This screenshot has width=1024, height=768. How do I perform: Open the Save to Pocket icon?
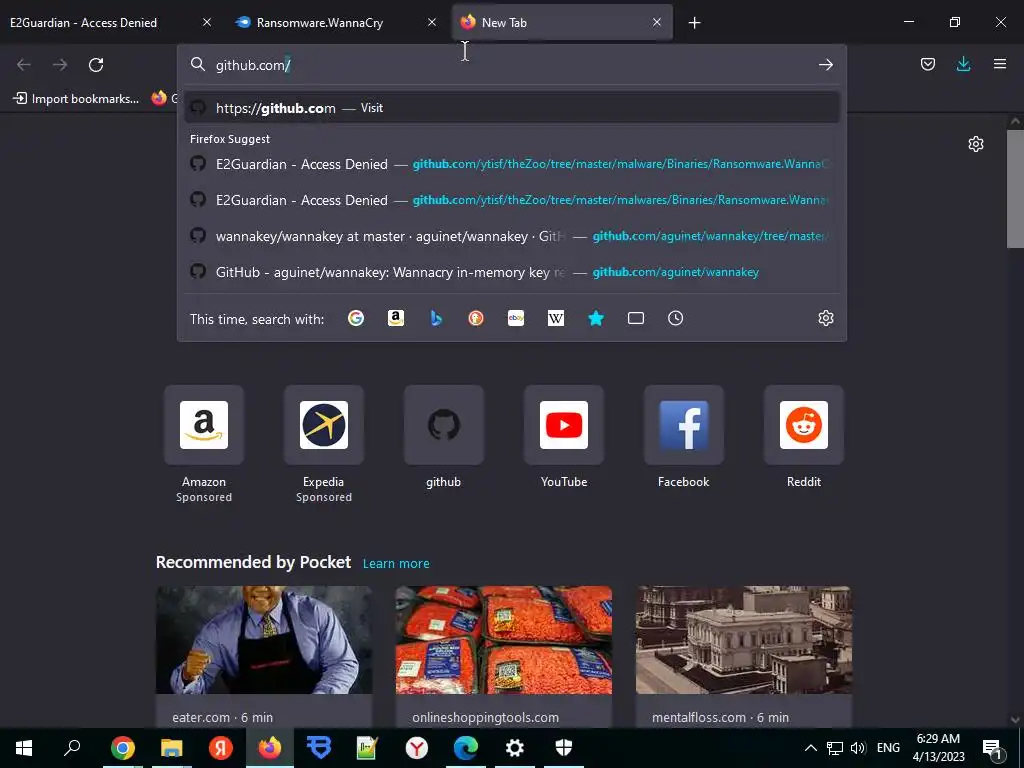click(x=927, y=64)
